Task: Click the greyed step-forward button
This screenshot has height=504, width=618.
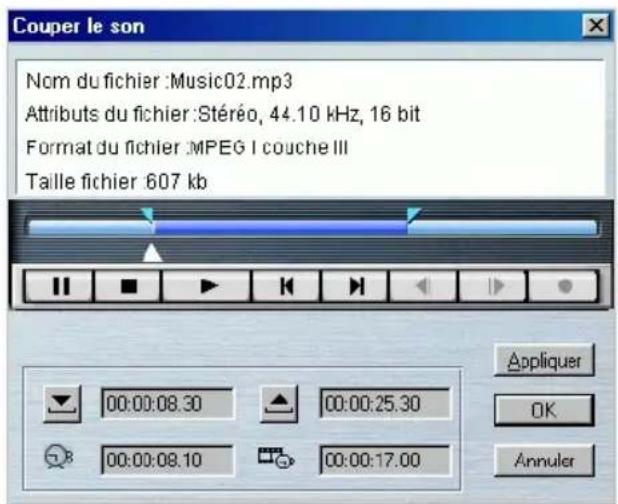Action: (493, 286)
